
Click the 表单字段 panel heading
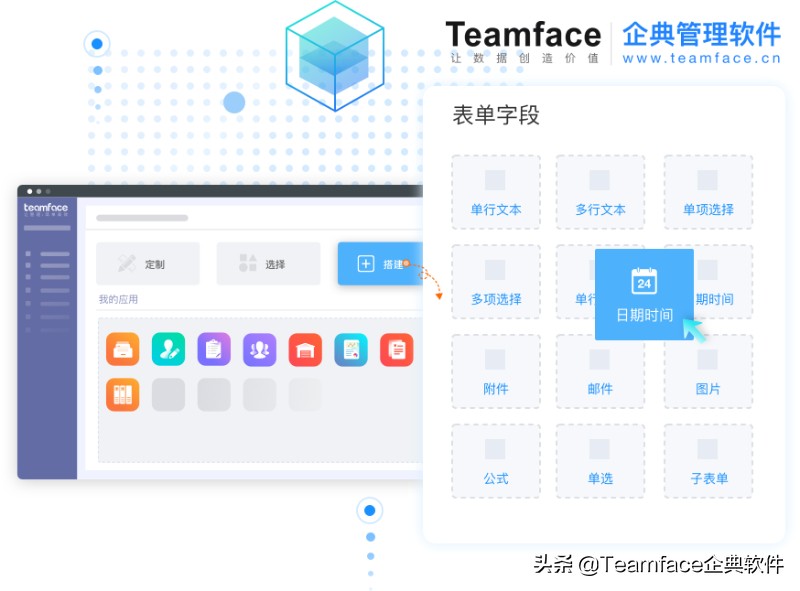pyautogui.click(x=495, y=115)
